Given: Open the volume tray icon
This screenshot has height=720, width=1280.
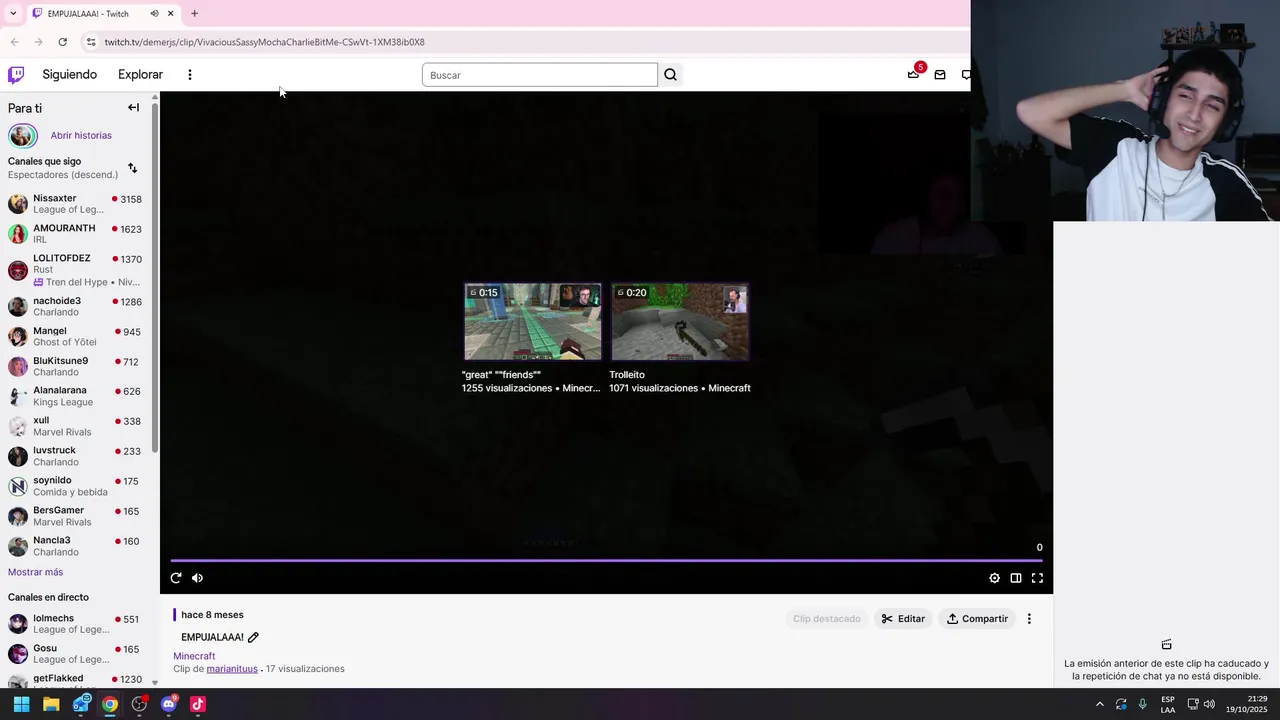Looking at the screenshot, I should [1209, 704].
